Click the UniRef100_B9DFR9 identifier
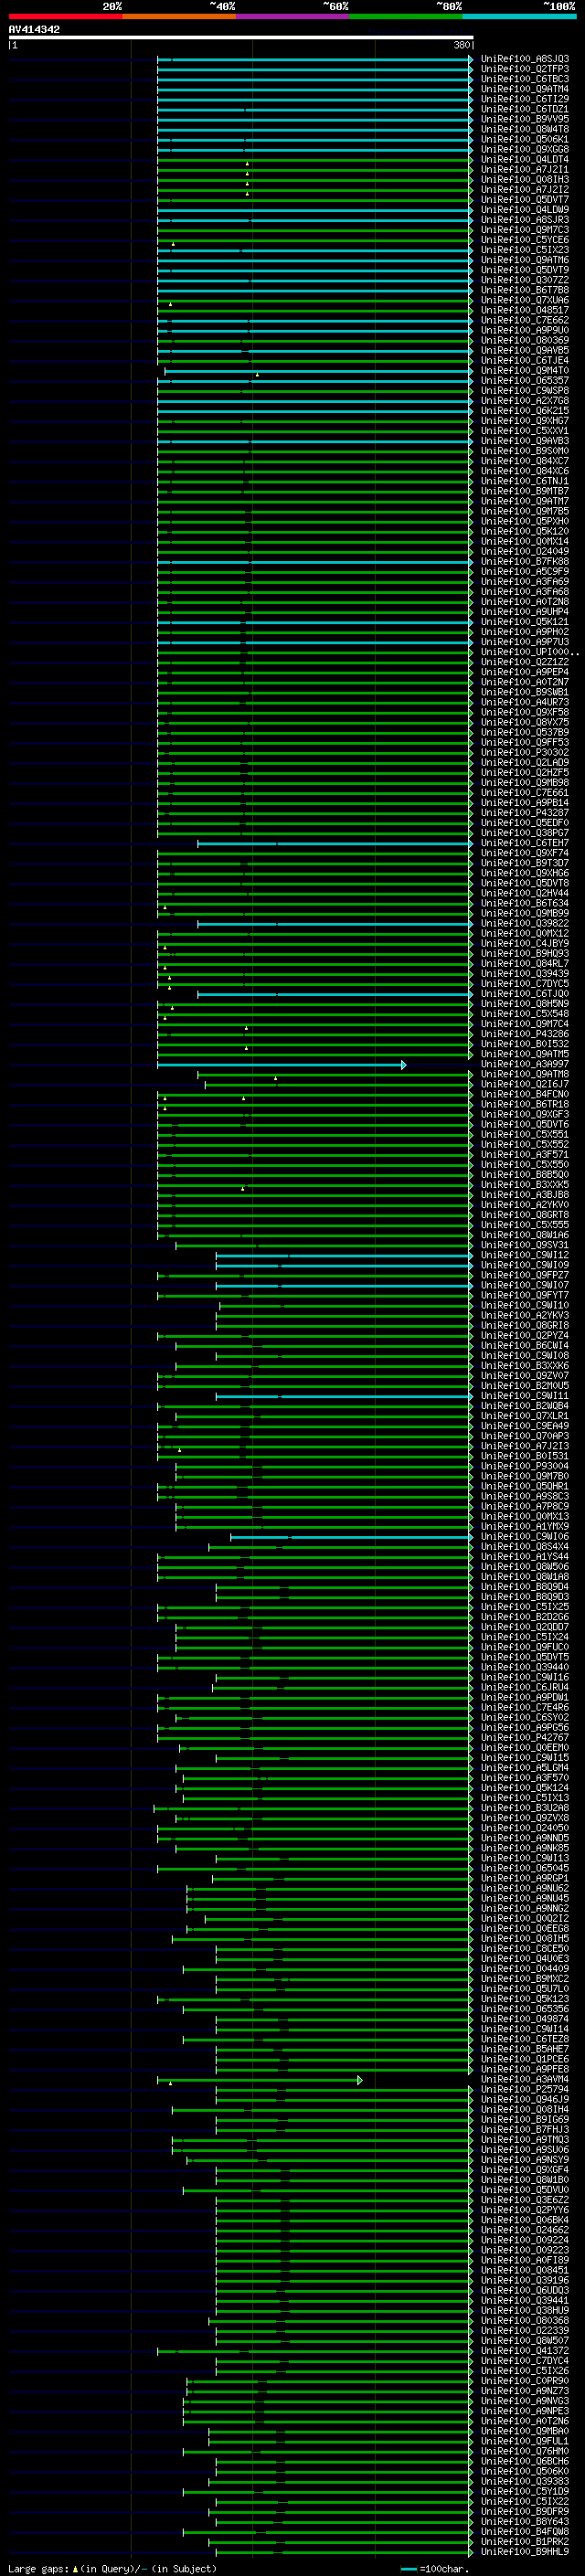The height and width of the screenshot is (2576, 585). 525,2511
